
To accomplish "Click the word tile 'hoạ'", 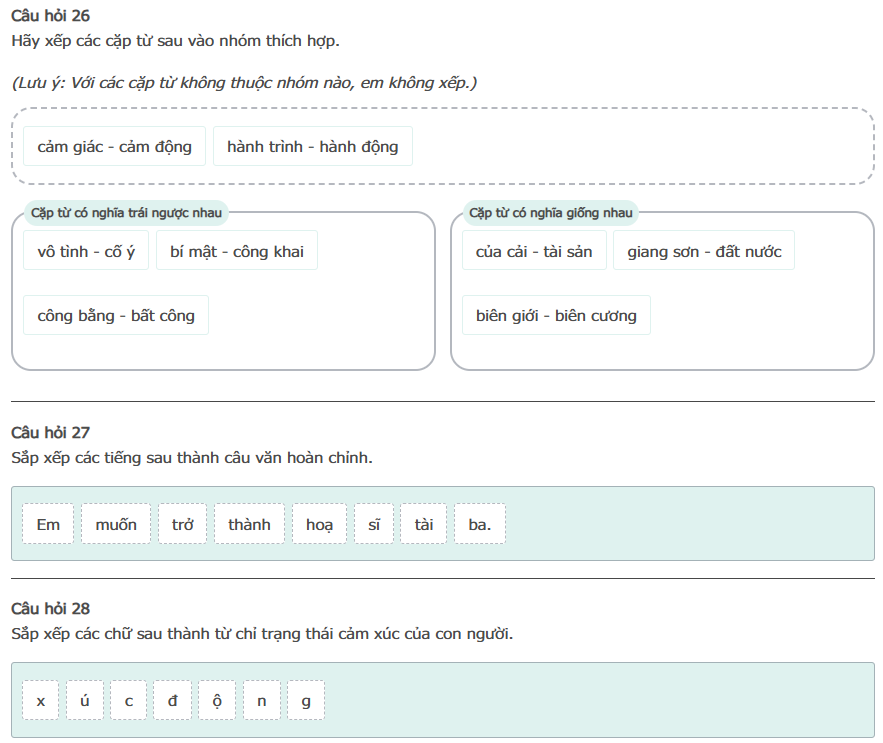I will [319, 524].
